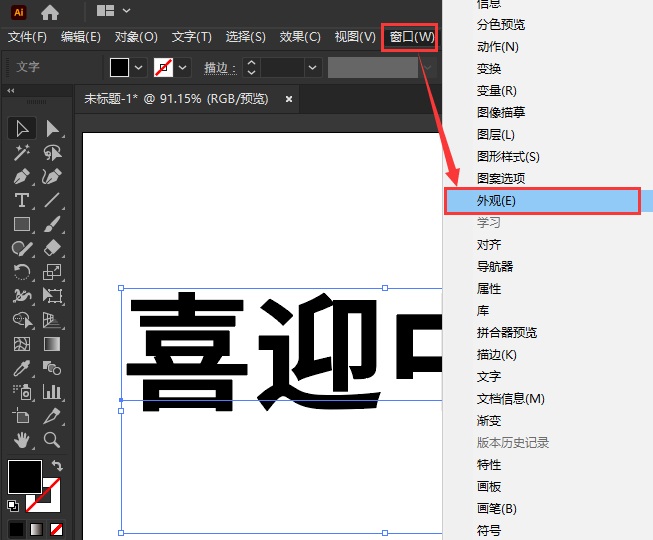The image size is (653, 540).
Task: Select the Lasso tool
Action: pyautogui.click(x=52, y=152)
